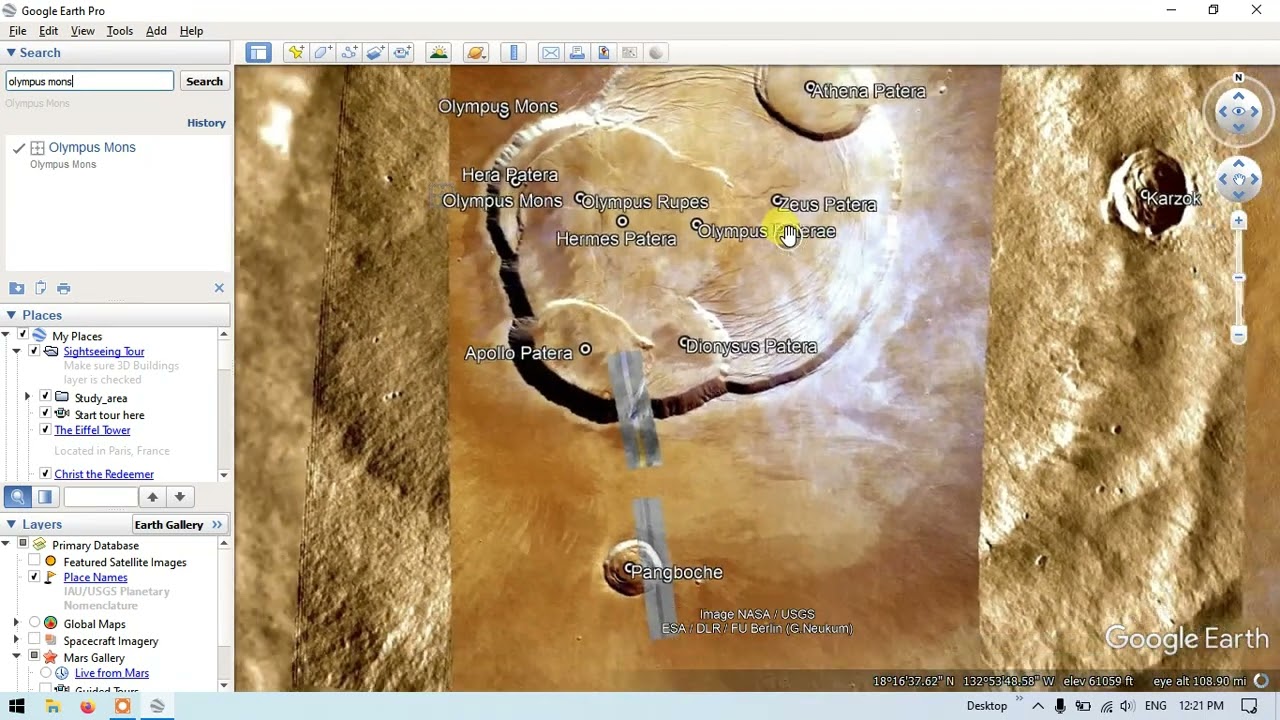1280x720 pixels.
Task: Select the Global Maps radio button
Action: point(34,624)
